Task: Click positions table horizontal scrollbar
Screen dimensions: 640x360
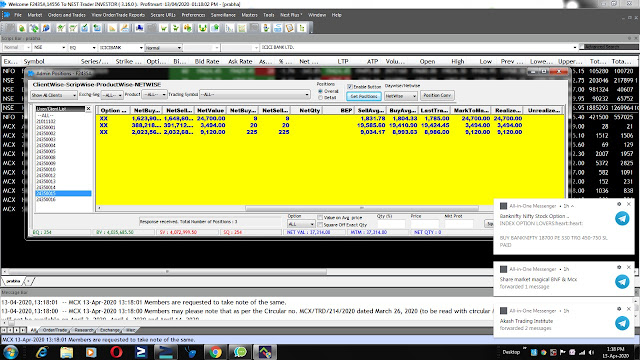Action: point(361,208)
